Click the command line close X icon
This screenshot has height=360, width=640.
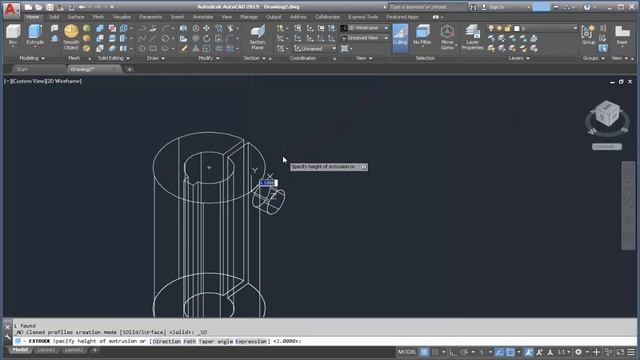click(8, 327)
